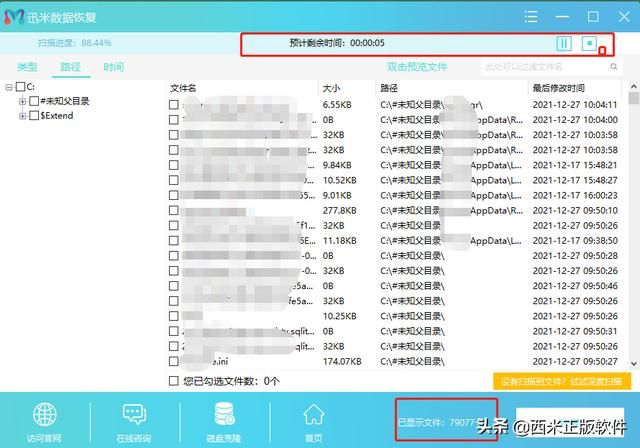Screen dimensions: 640x448
Task: Click the scroll up arrow of file list
Action: click(x=633, y=86)
